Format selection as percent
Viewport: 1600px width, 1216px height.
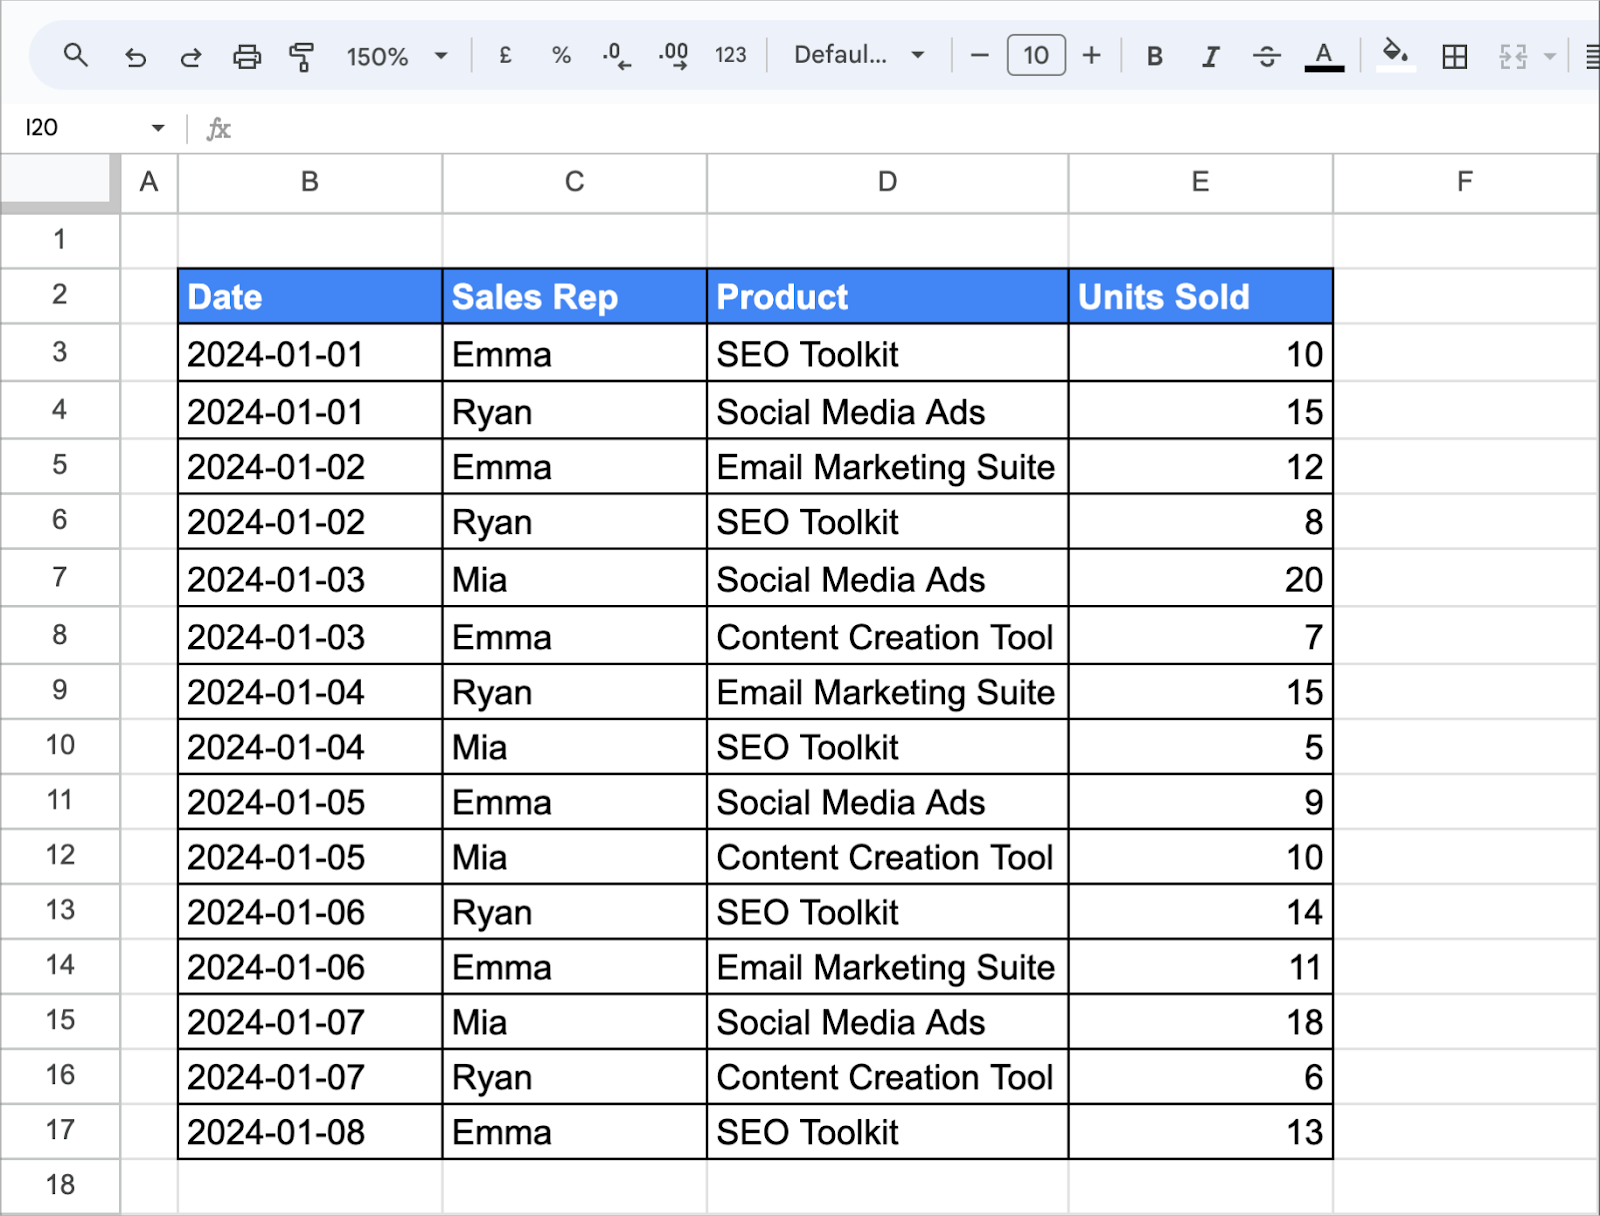click(560, 56)
